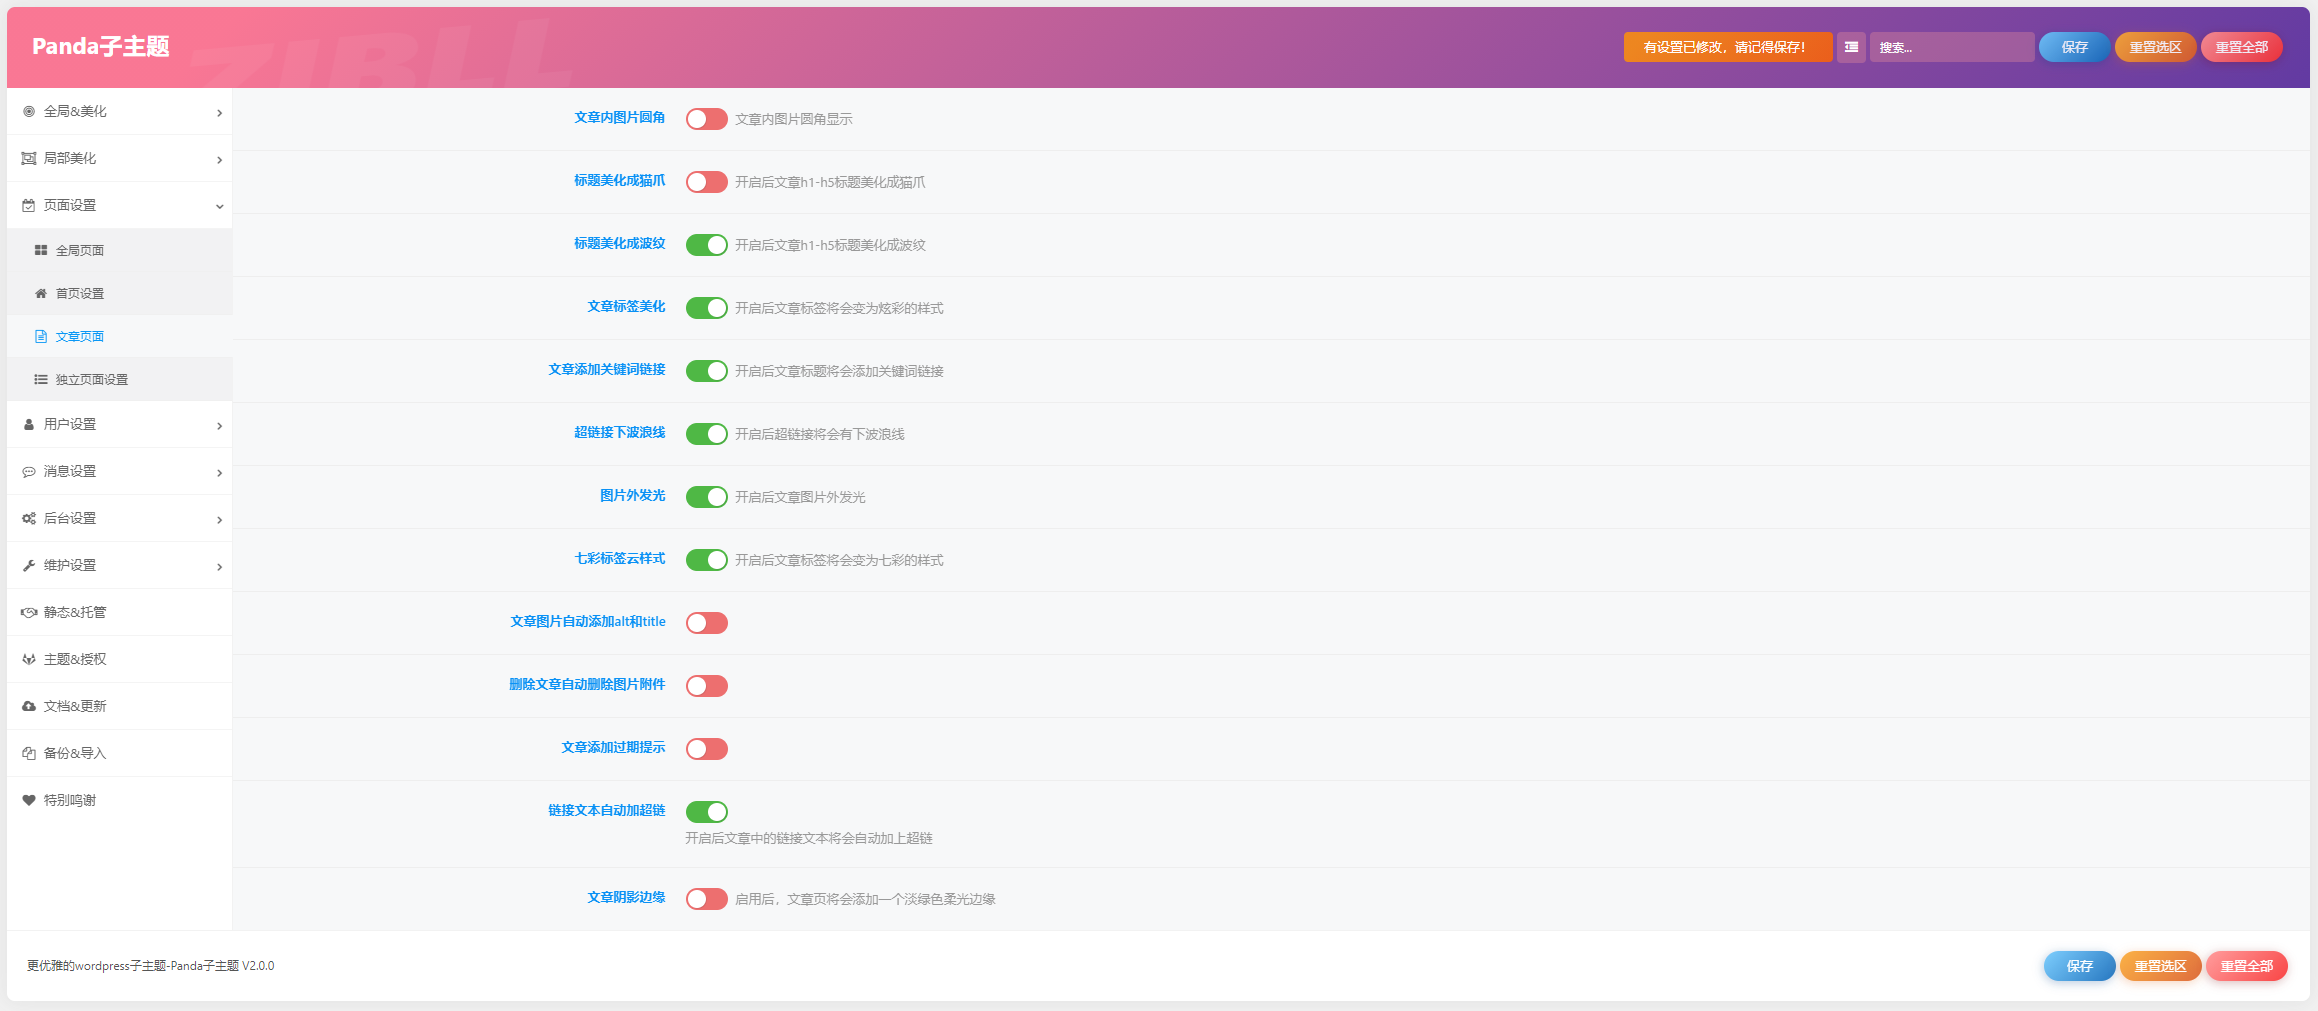The image size is (2318, 1011).
Task: Open 备份&导入 section
Action: tap(119, 753)
